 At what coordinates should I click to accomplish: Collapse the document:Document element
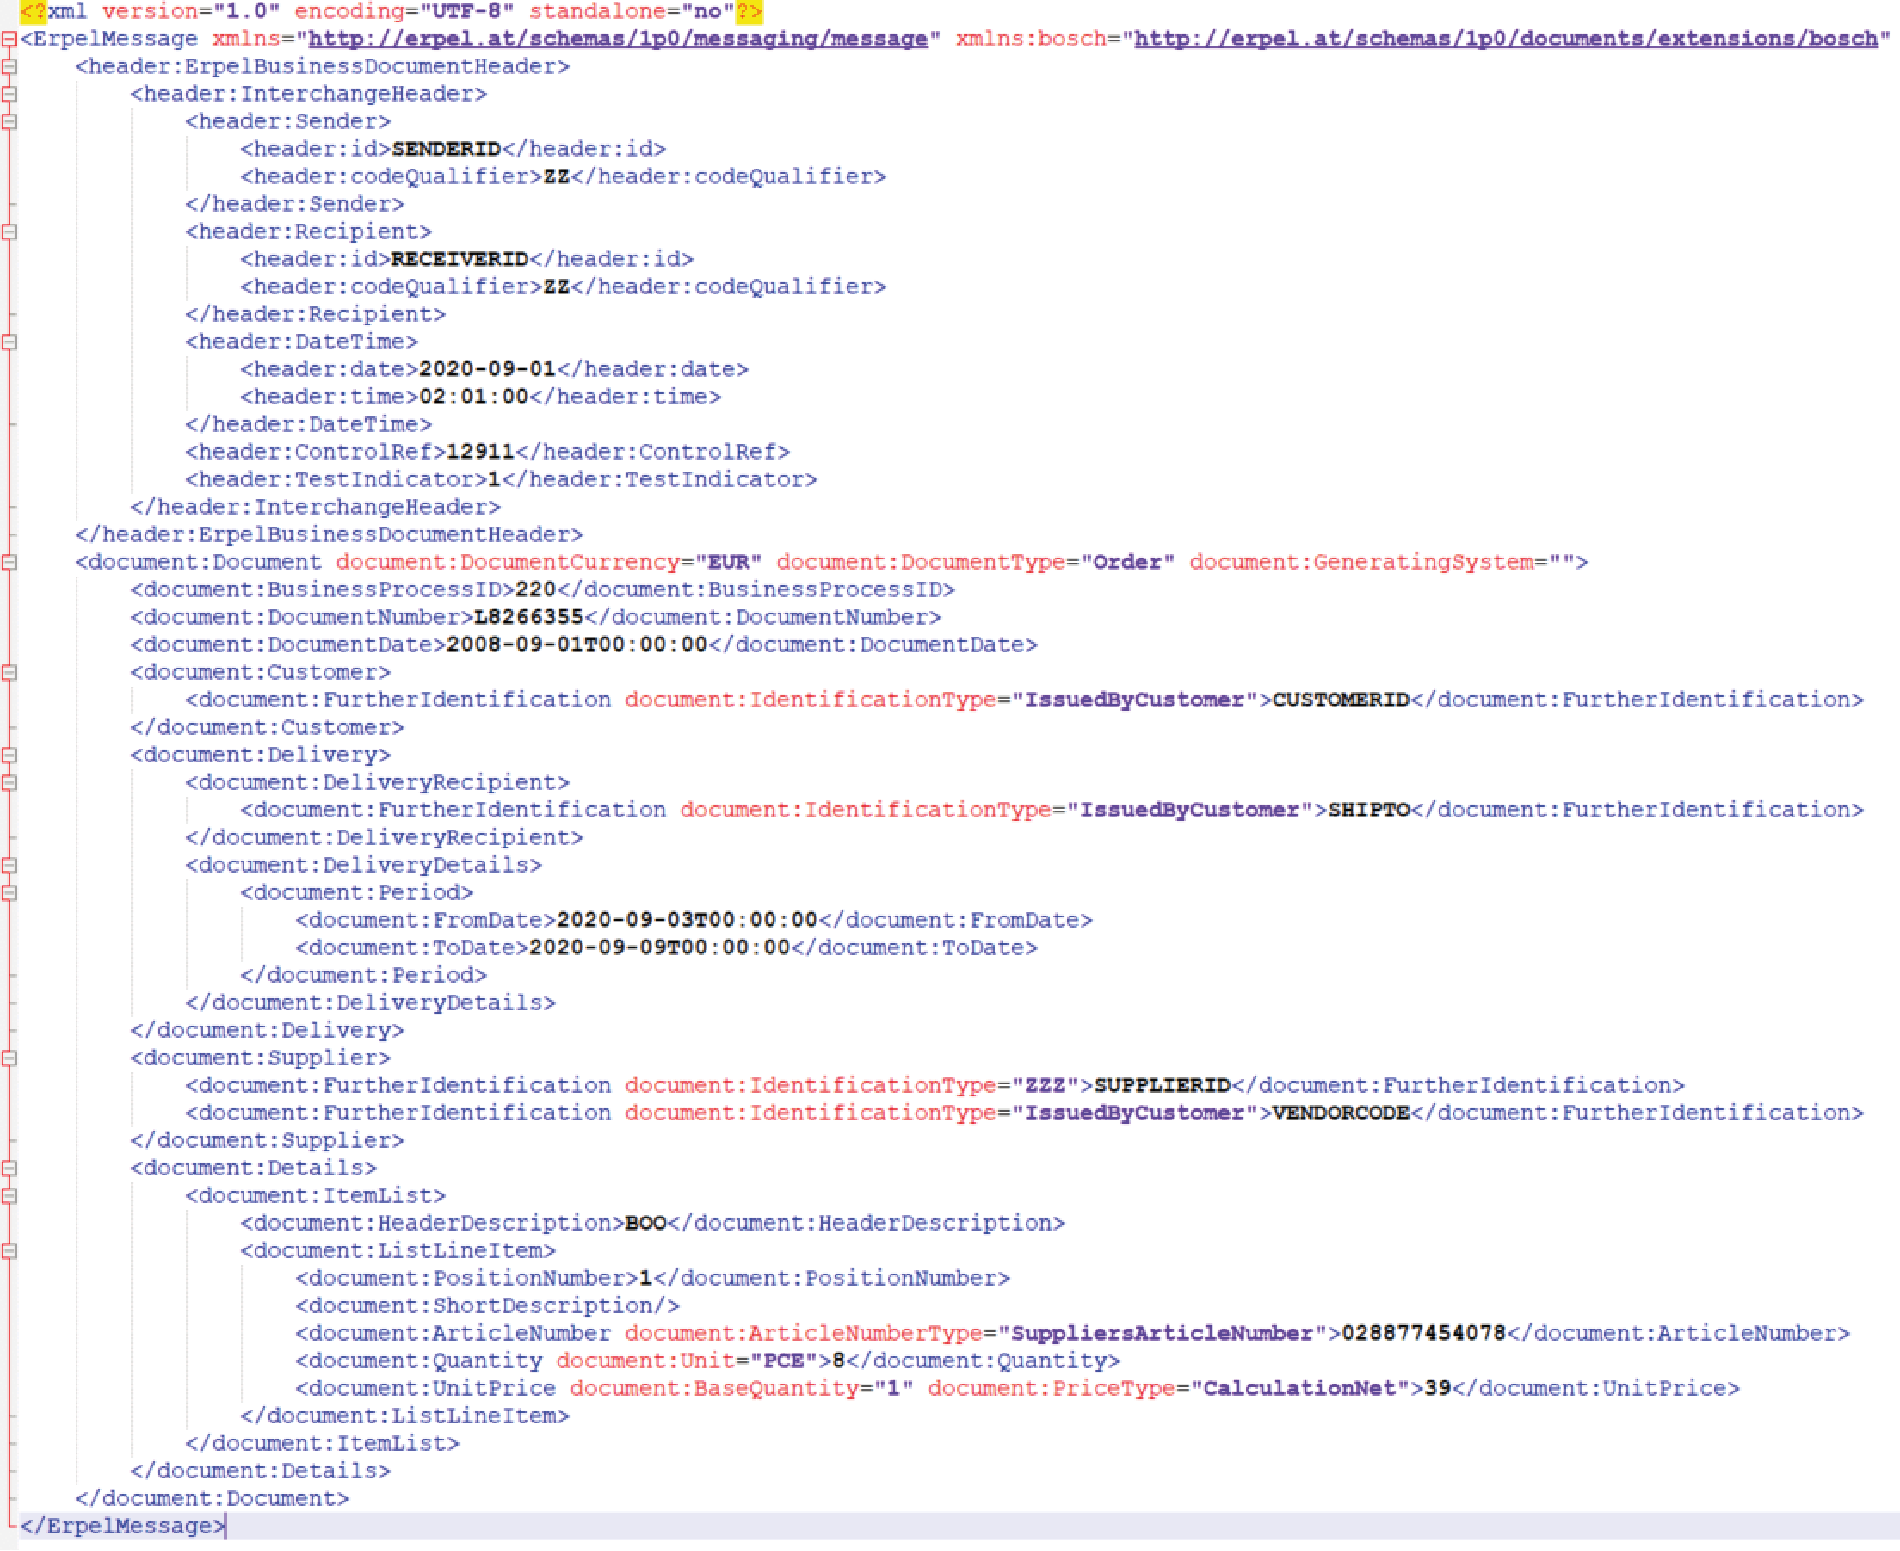tap(9, 562)
